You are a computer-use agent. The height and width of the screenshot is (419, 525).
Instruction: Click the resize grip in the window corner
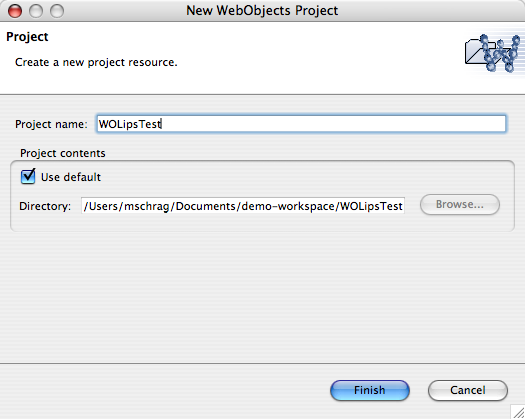point(518,412)
